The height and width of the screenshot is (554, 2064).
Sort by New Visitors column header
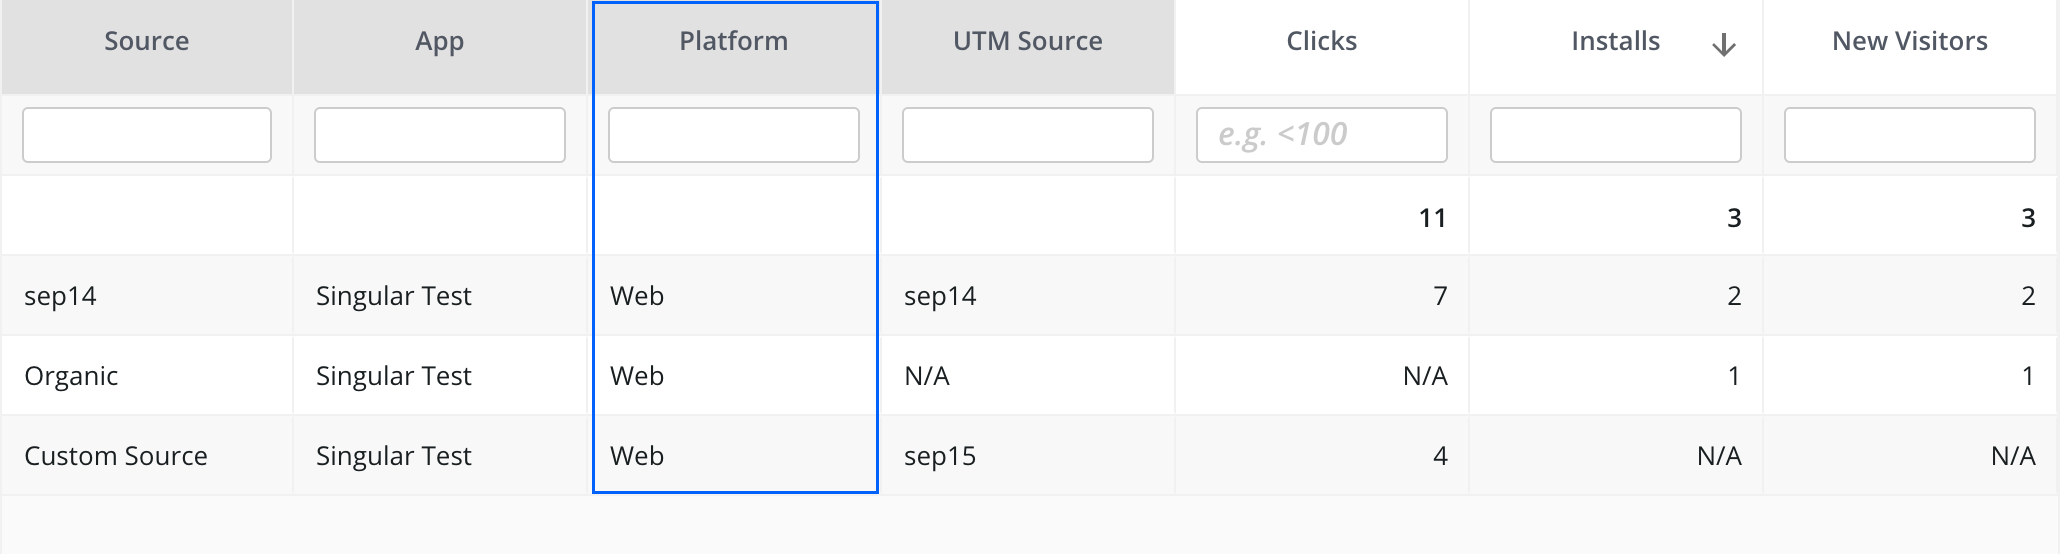[x=1909, y=42]
